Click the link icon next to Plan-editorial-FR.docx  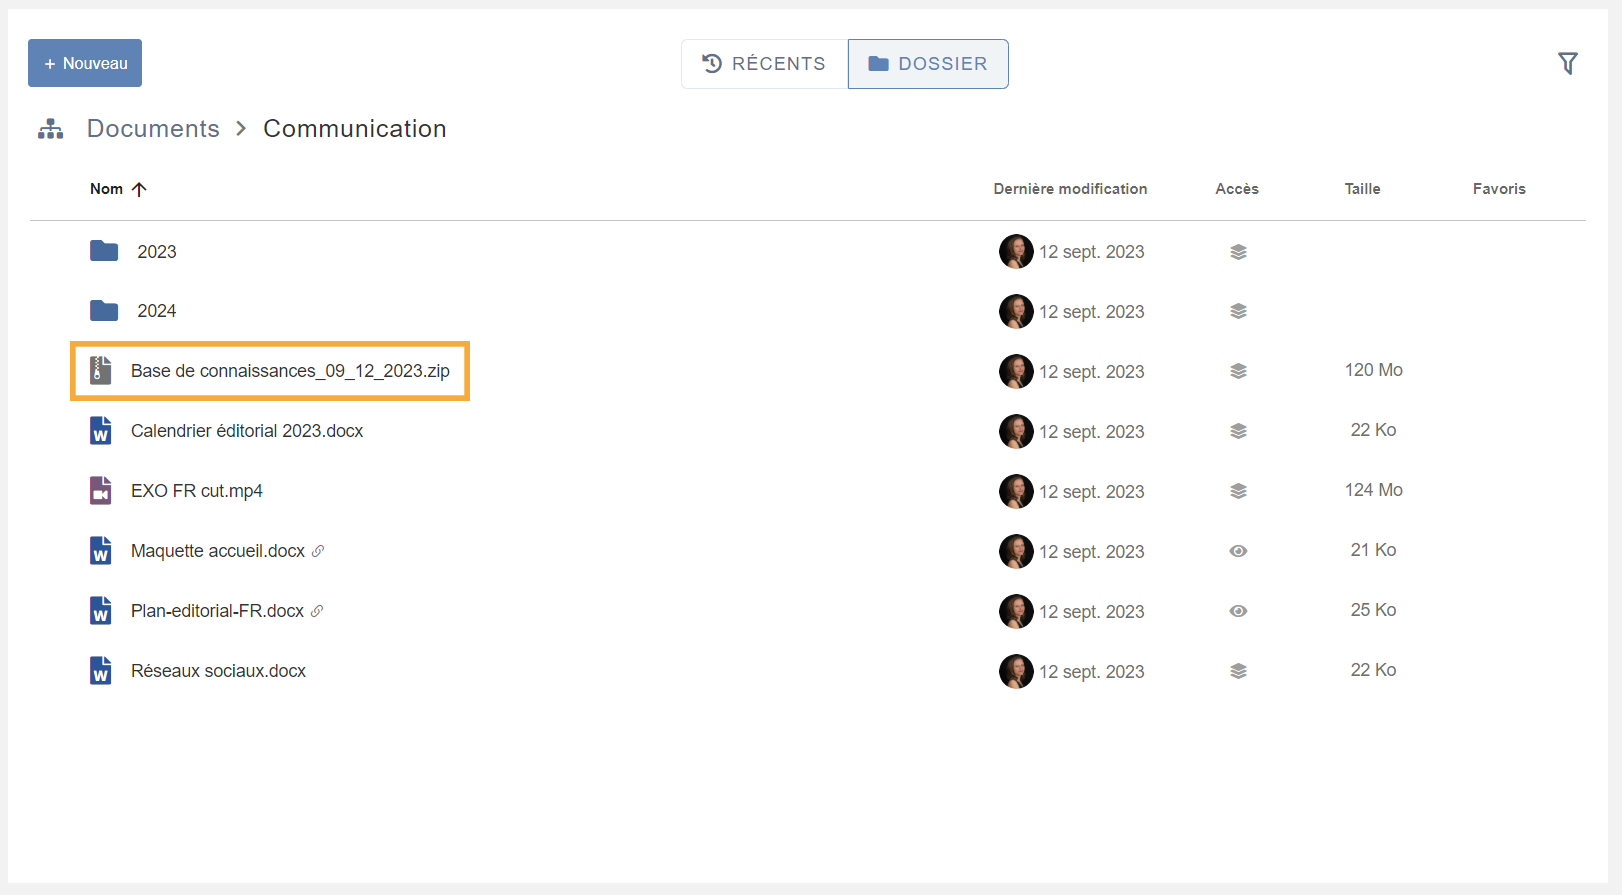pos(317,611)
